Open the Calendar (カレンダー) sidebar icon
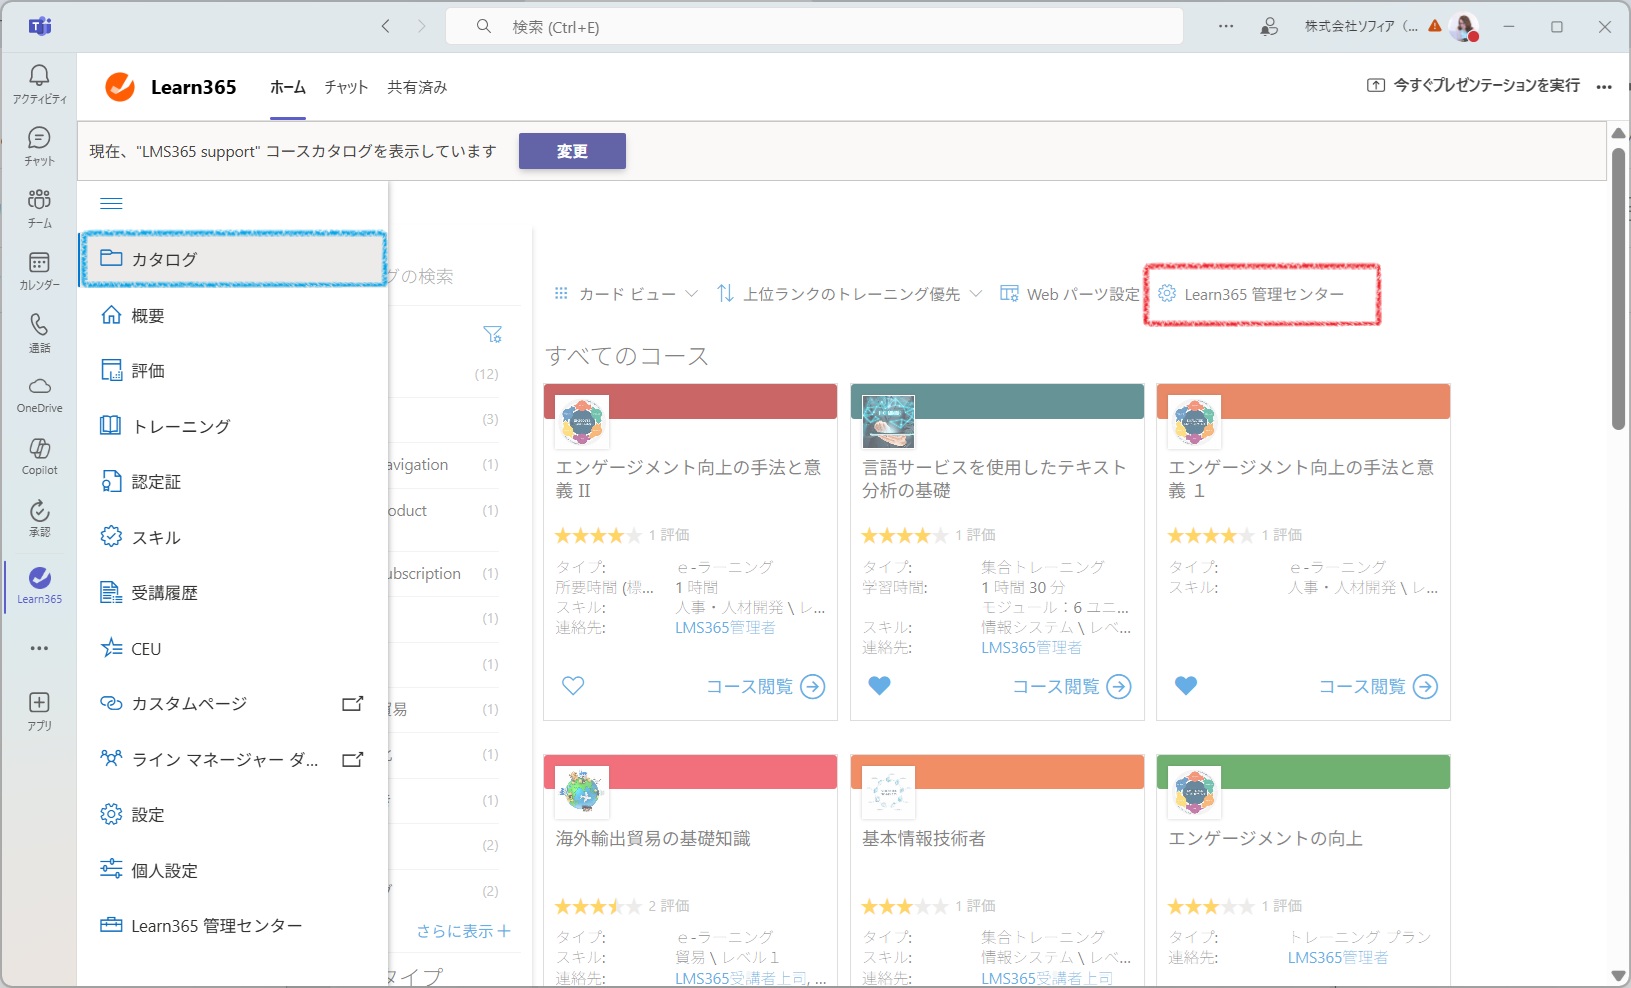1631x988 pixels. coord(39,270)
